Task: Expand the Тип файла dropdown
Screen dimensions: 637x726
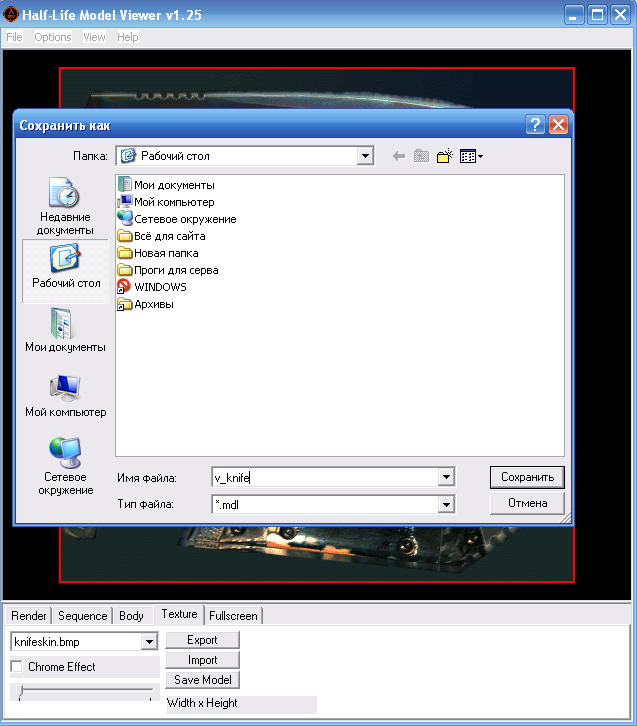Action: coord(446,505)
